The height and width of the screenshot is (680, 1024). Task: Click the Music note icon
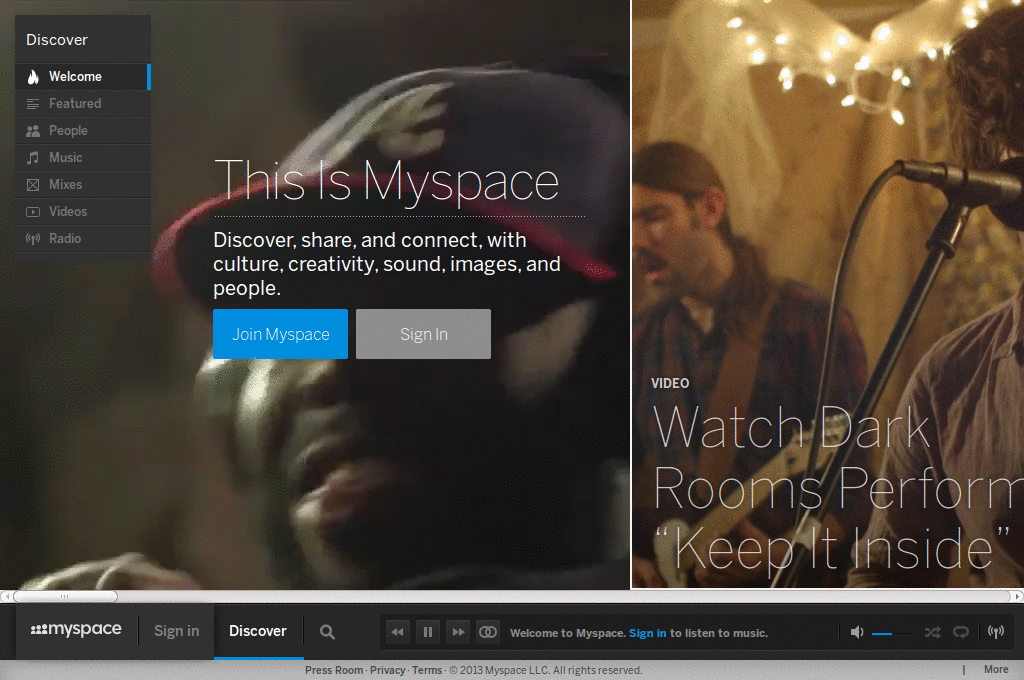(x=33, y=157)
